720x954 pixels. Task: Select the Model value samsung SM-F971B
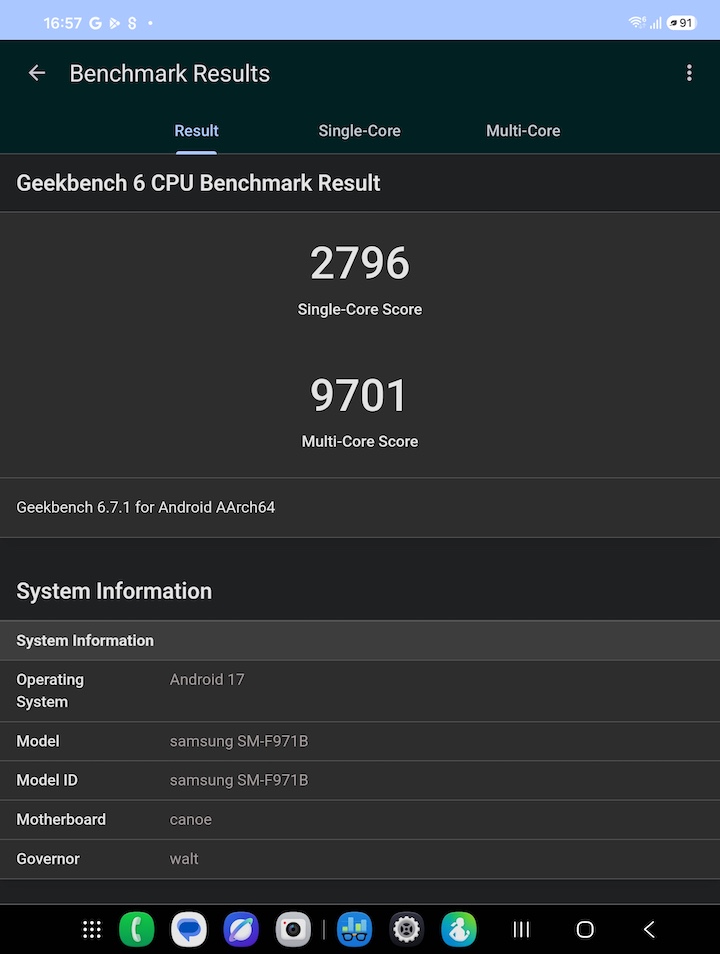point(239,741)
